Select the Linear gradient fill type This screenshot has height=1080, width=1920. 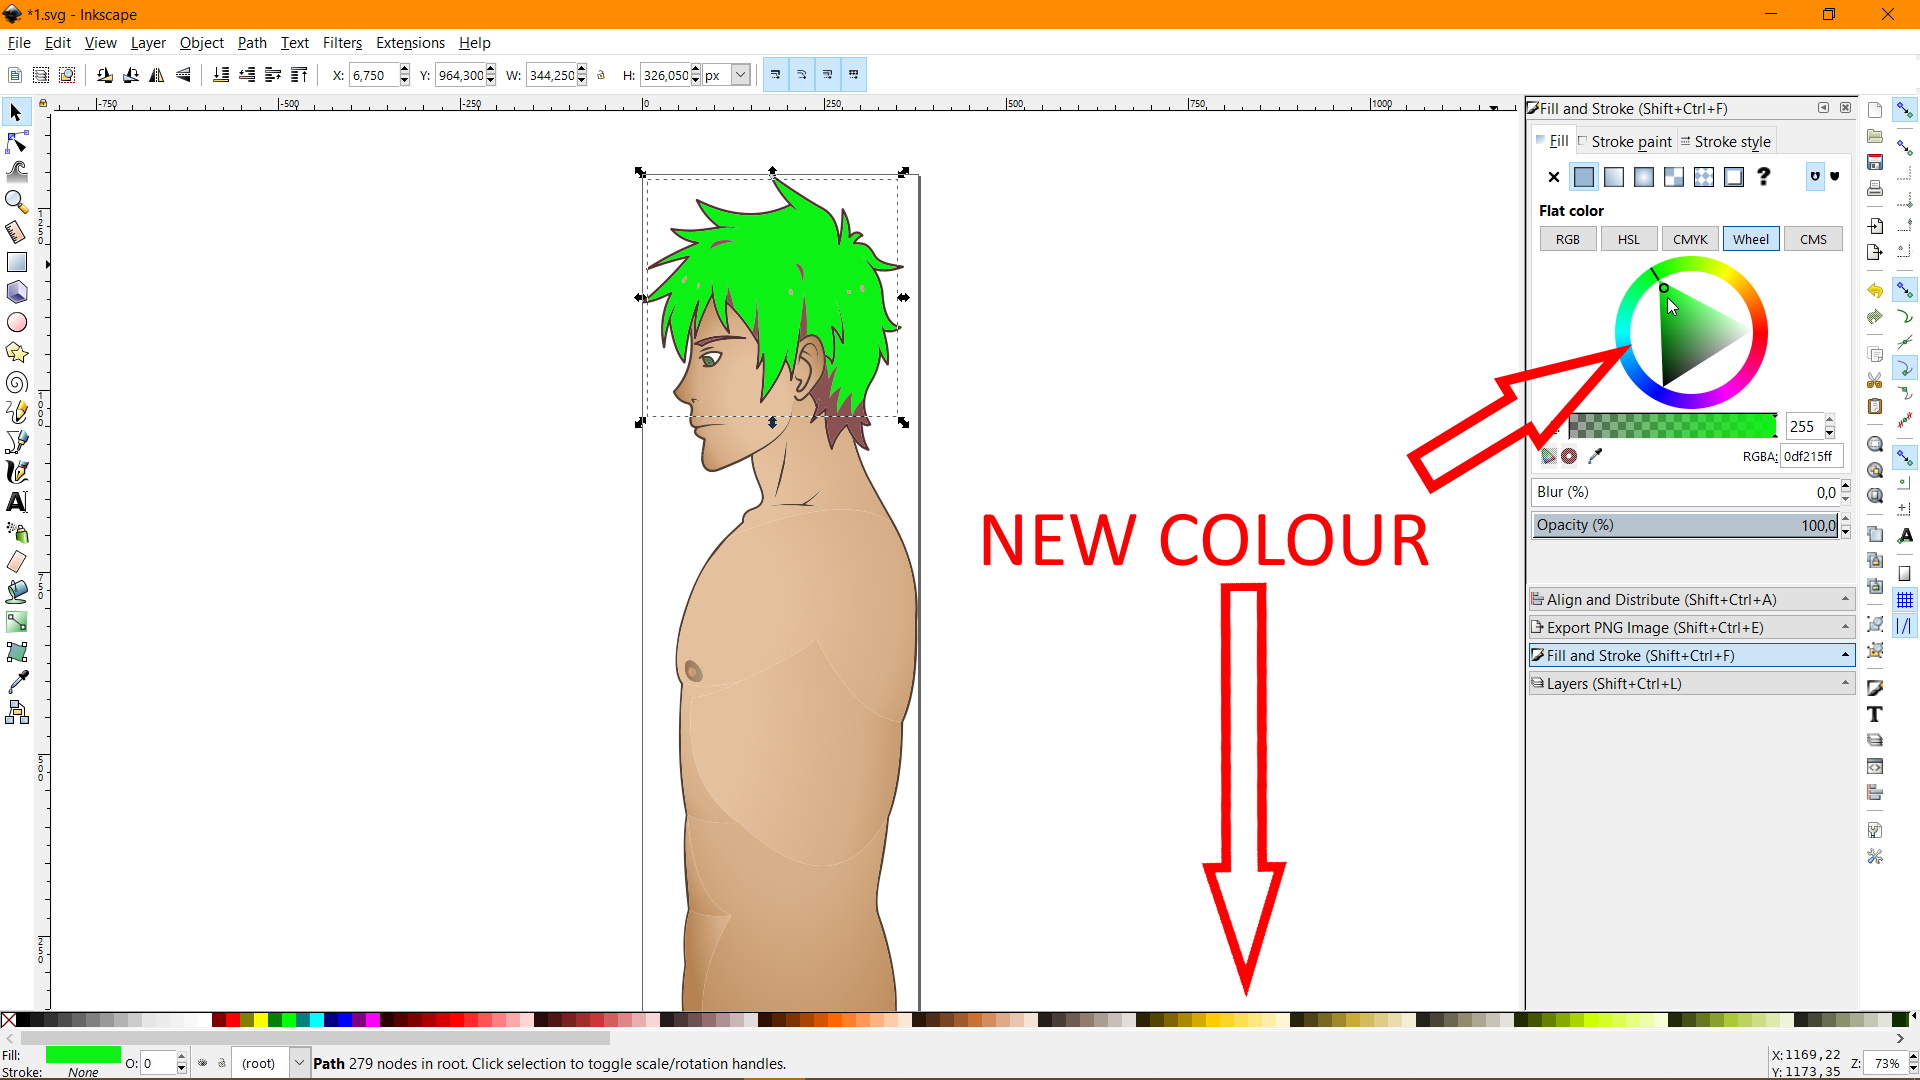[1614, 177]
